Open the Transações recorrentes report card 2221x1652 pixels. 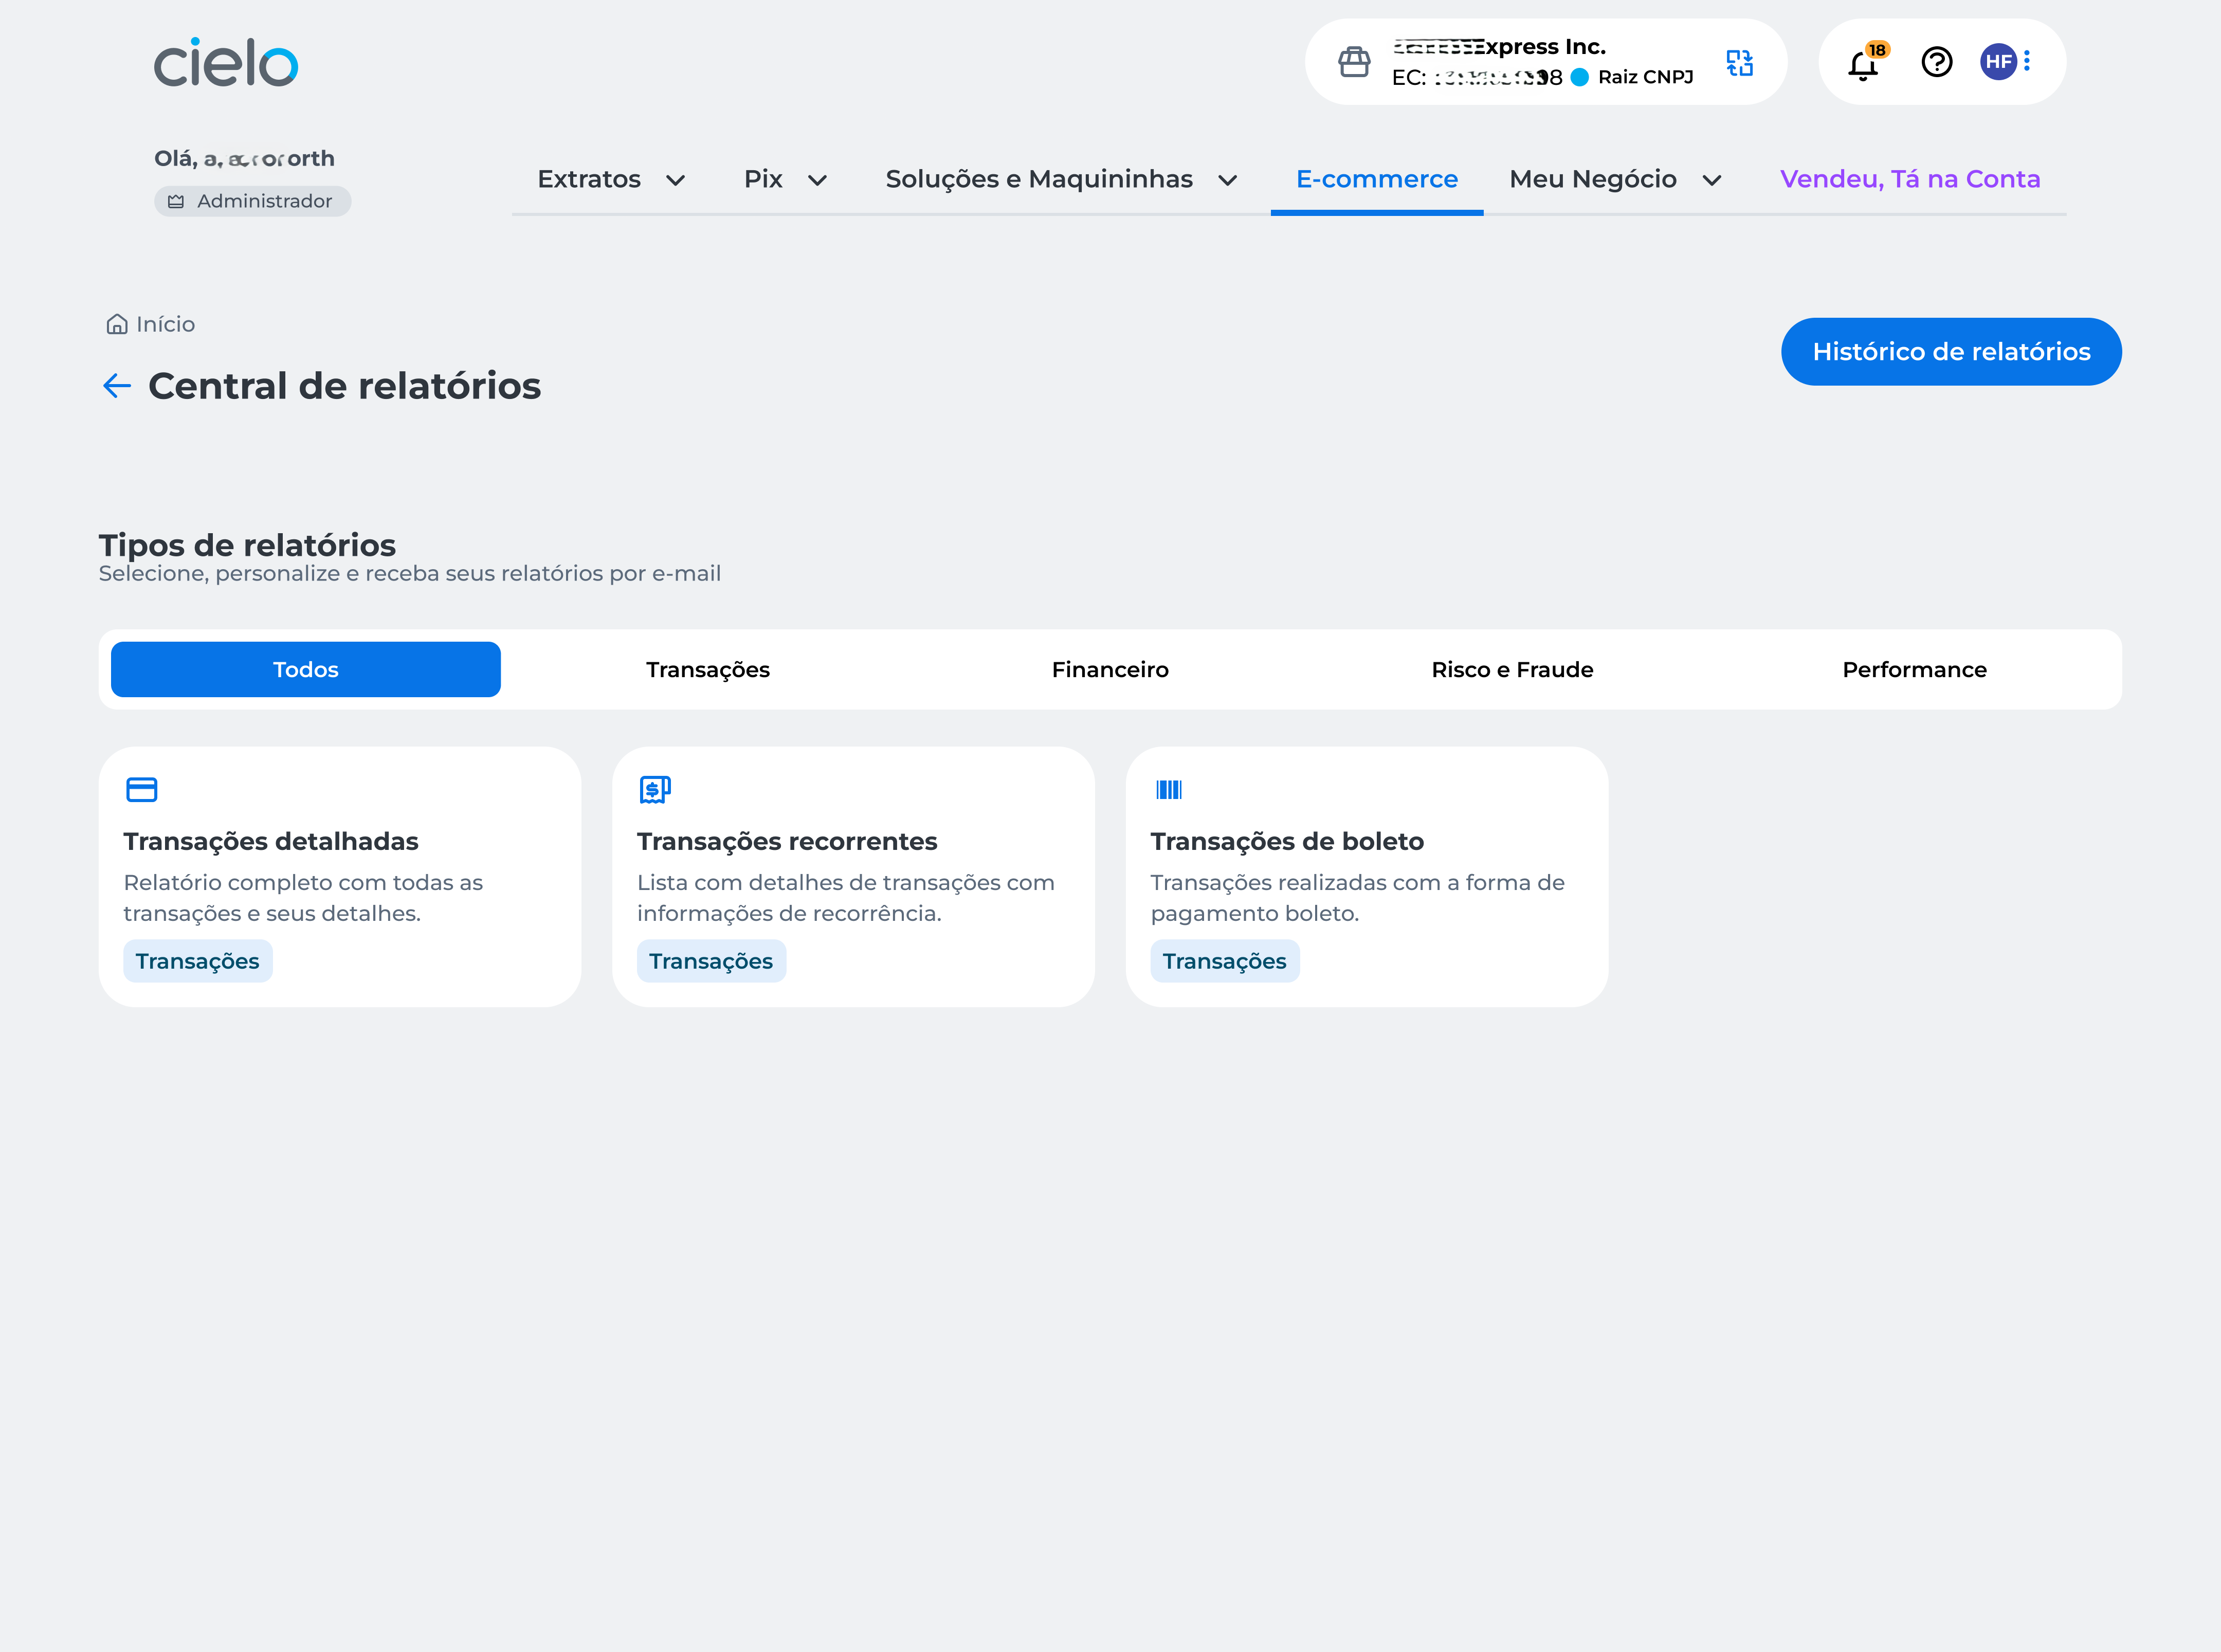pos(853,876)
